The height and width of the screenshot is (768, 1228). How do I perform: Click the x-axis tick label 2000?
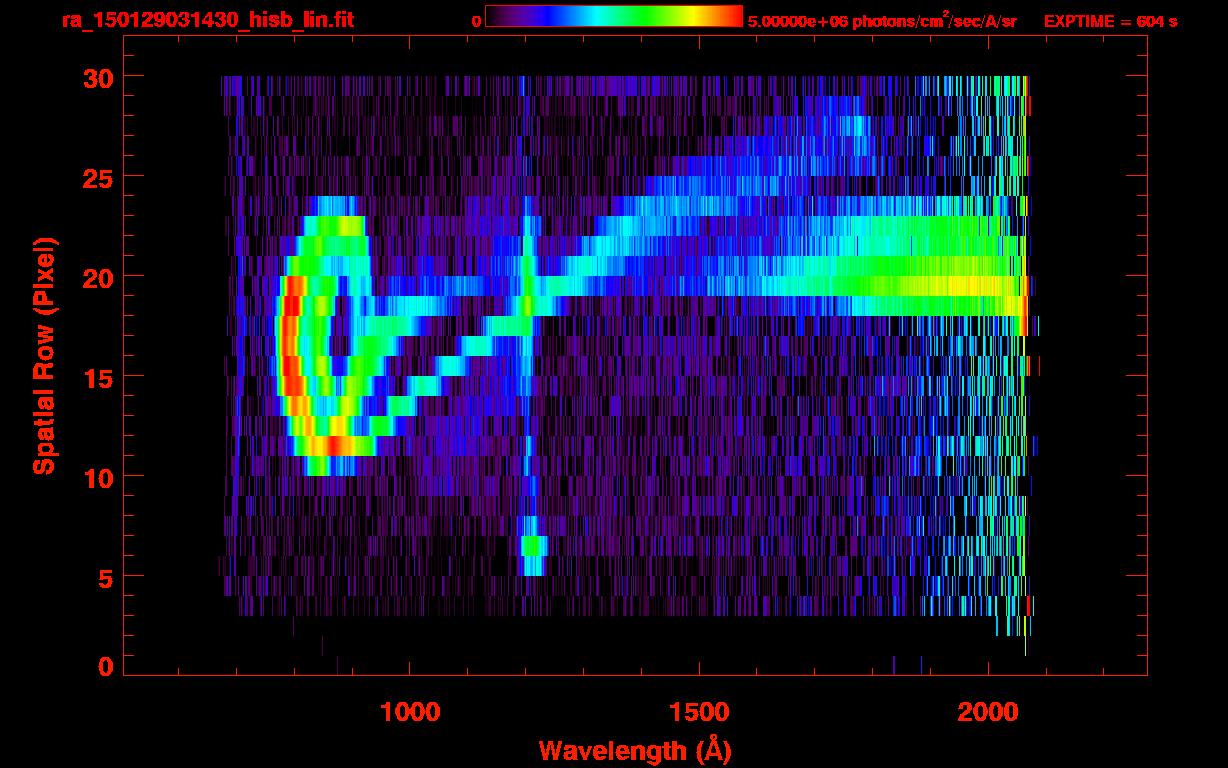[x=988, y=713]
